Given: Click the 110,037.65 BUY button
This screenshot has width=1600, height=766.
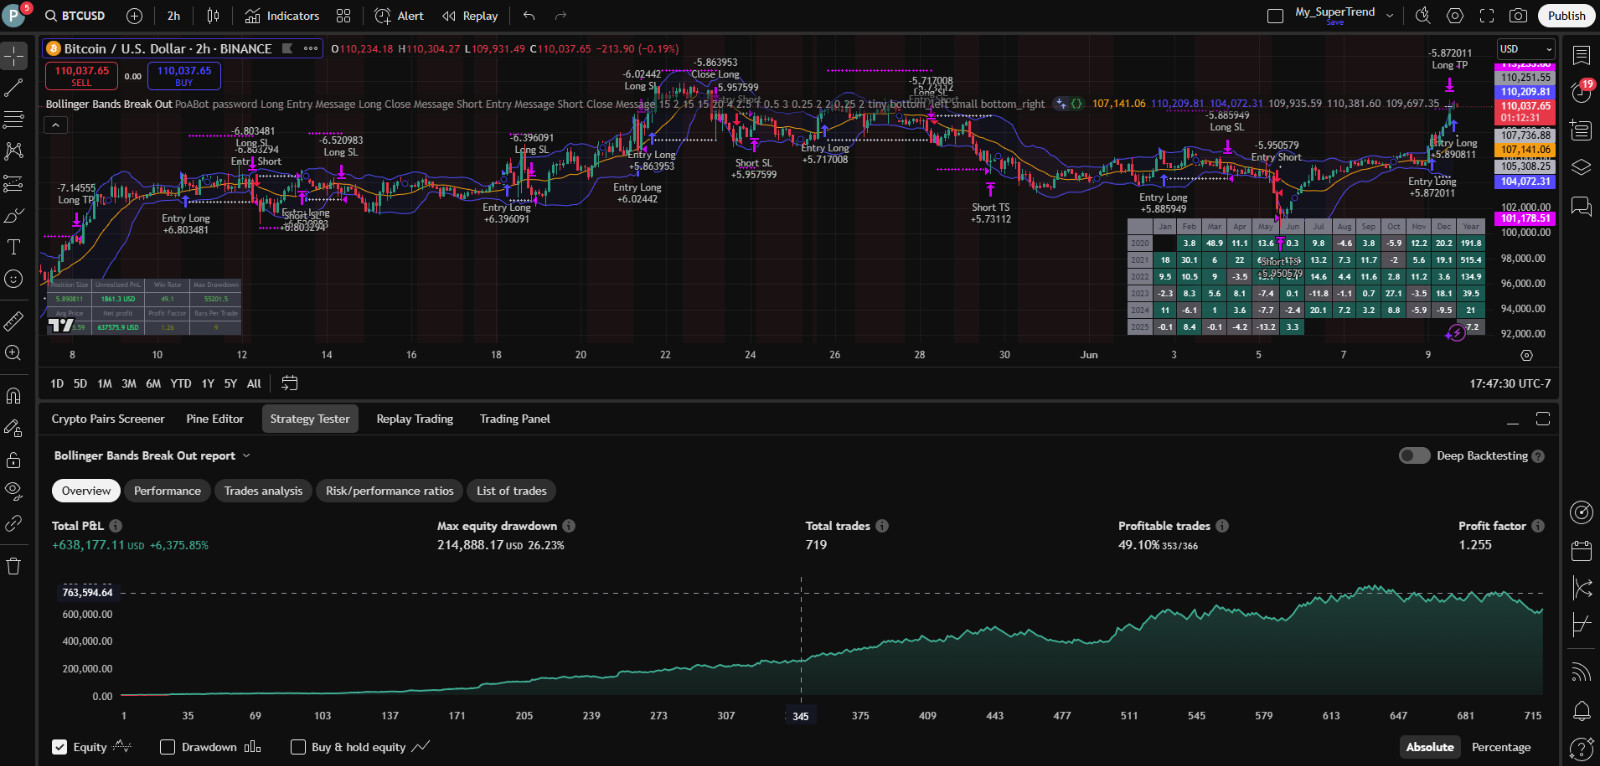Looking at the screenshot, I should (184, 76).
